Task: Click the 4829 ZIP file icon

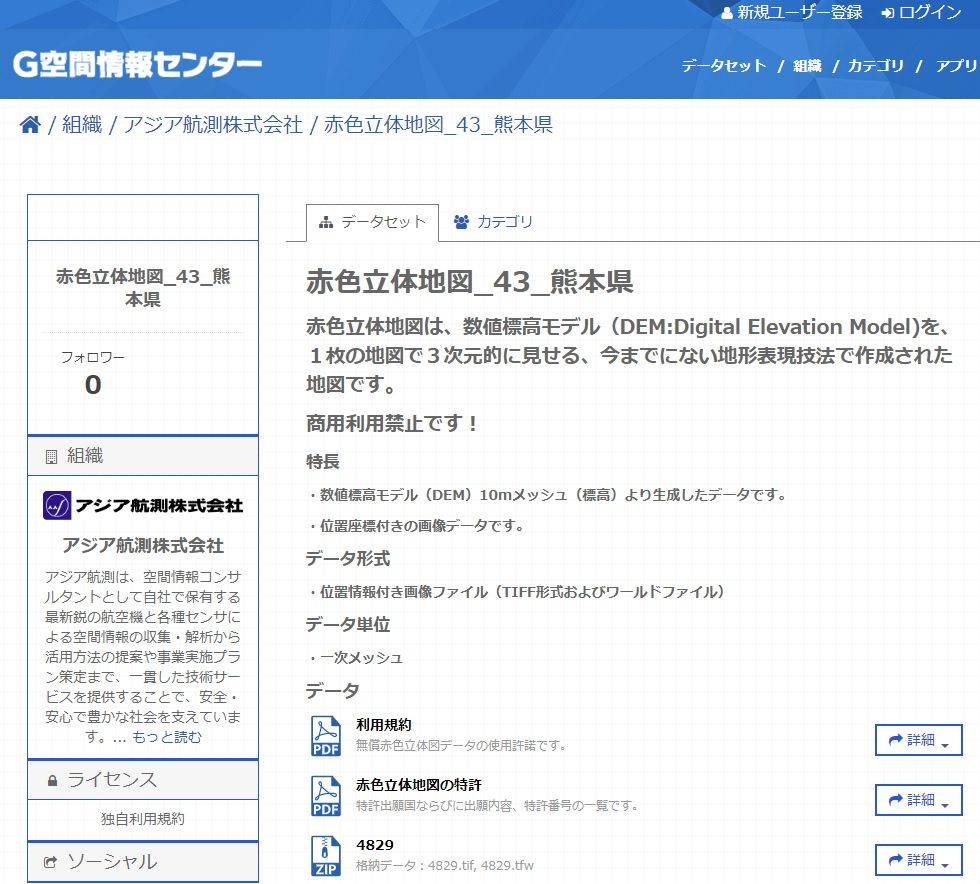Action: [x=326, y=857]
